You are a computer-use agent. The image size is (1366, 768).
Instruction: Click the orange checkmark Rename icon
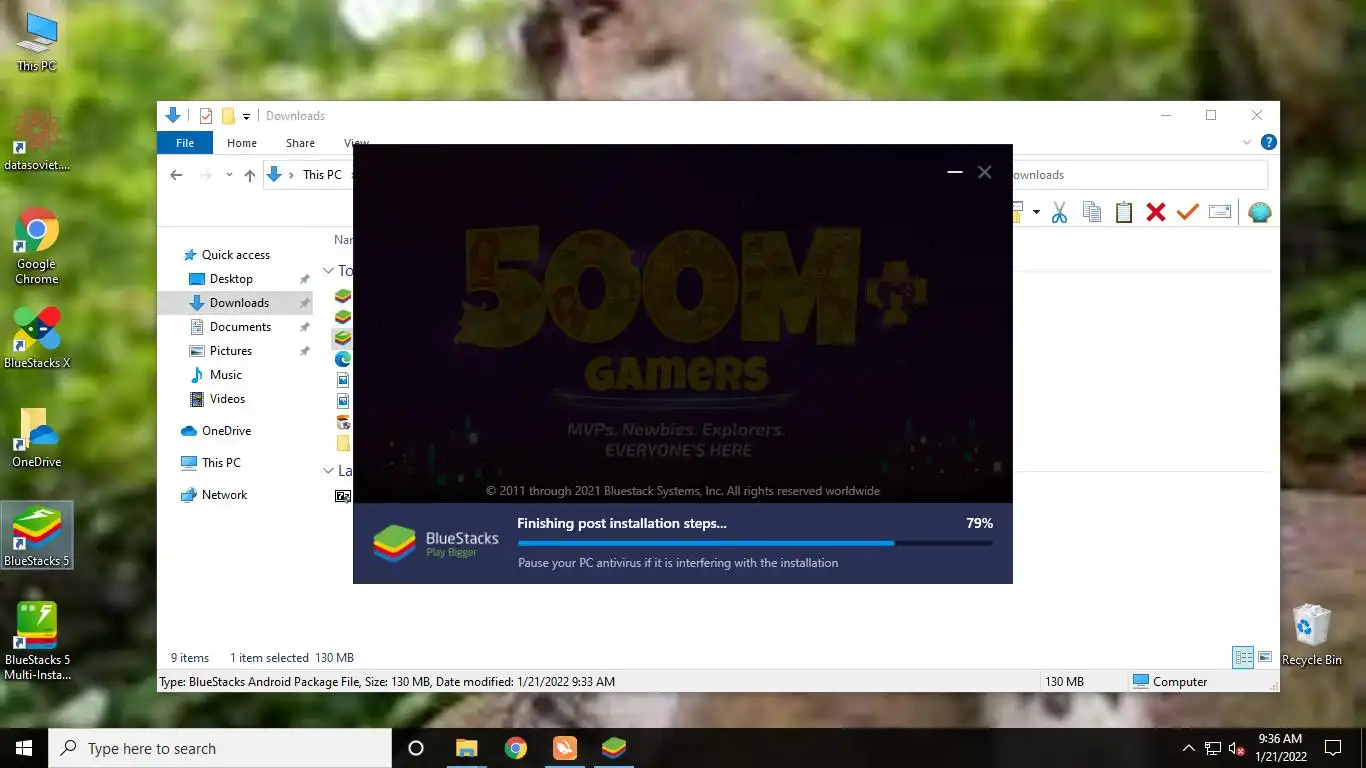(1188, 212)
